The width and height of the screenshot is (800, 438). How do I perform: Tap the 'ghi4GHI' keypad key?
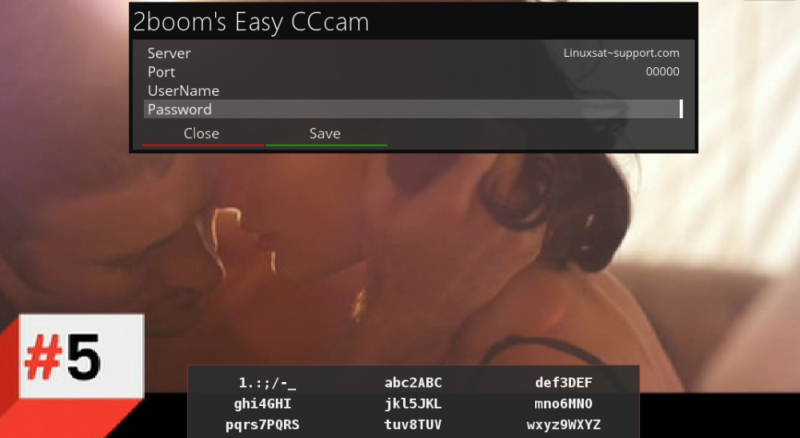click(263, 404)
